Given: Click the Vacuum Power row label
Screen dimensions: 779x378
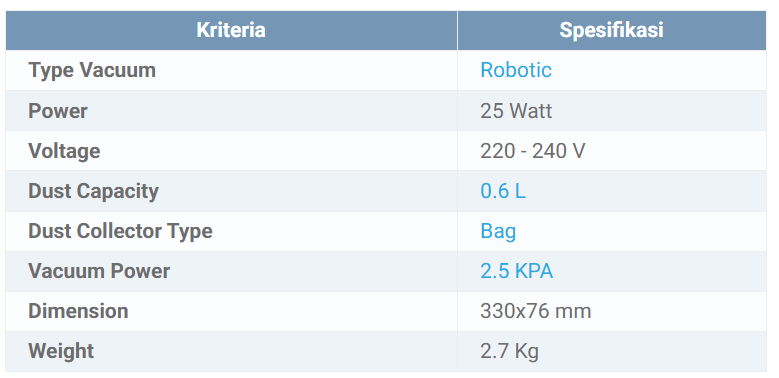Looking at the screenshot, I should [x=99, y=271].
